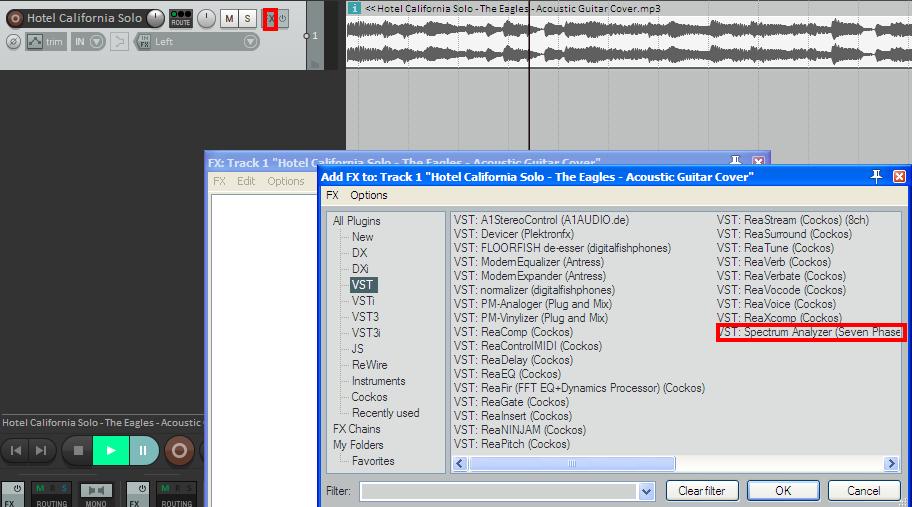This screenshot has width=912, height=507.
Task: Click the track FX button
Action: click(269, 18)
